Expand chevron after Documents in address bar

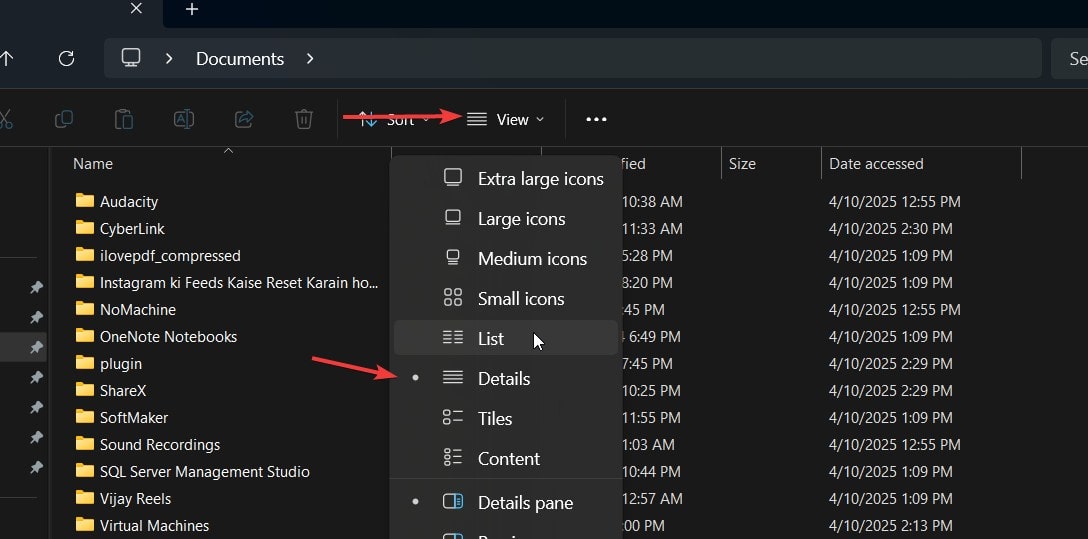click(x=310, y=59)
